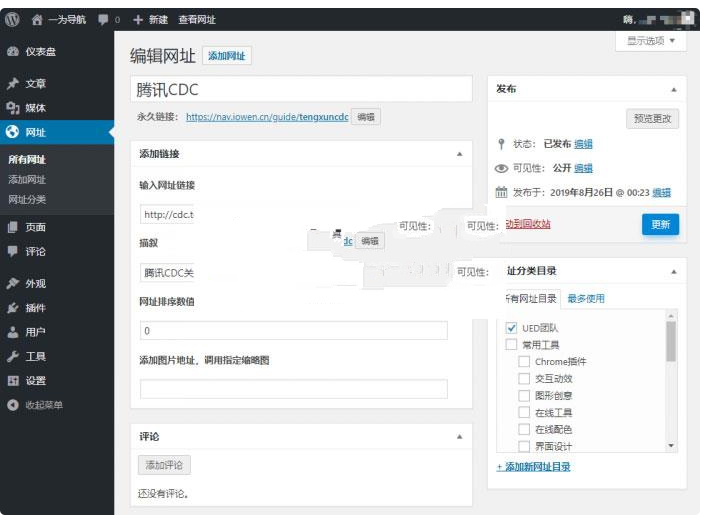Screen dimensions: 705x526
Task: Click the comments bubble icon in top bar
Action: pyautogui.click(x=103, y=19)
